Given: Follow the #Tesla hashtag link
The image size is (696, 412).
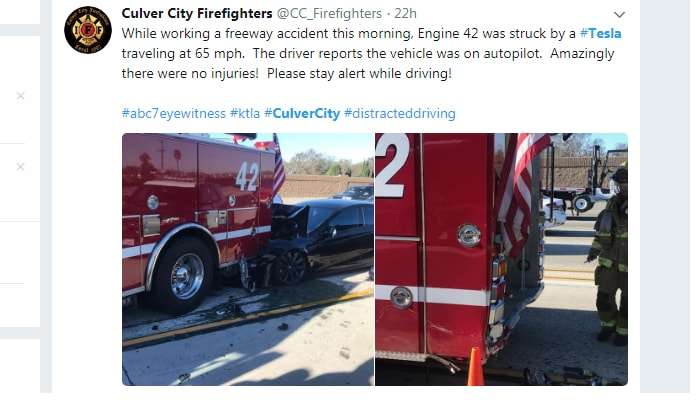Looking at the screenshot, I should coord(600,34).
